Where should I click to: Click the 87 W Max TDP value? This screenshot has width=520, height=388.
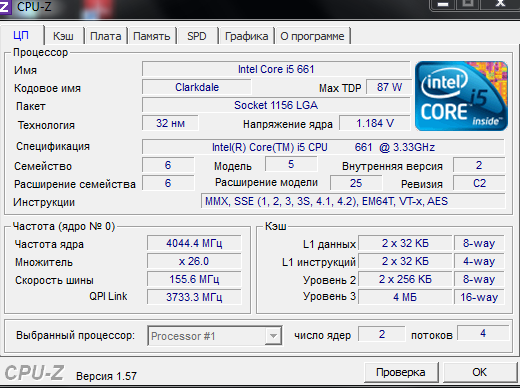coord(389,87)
